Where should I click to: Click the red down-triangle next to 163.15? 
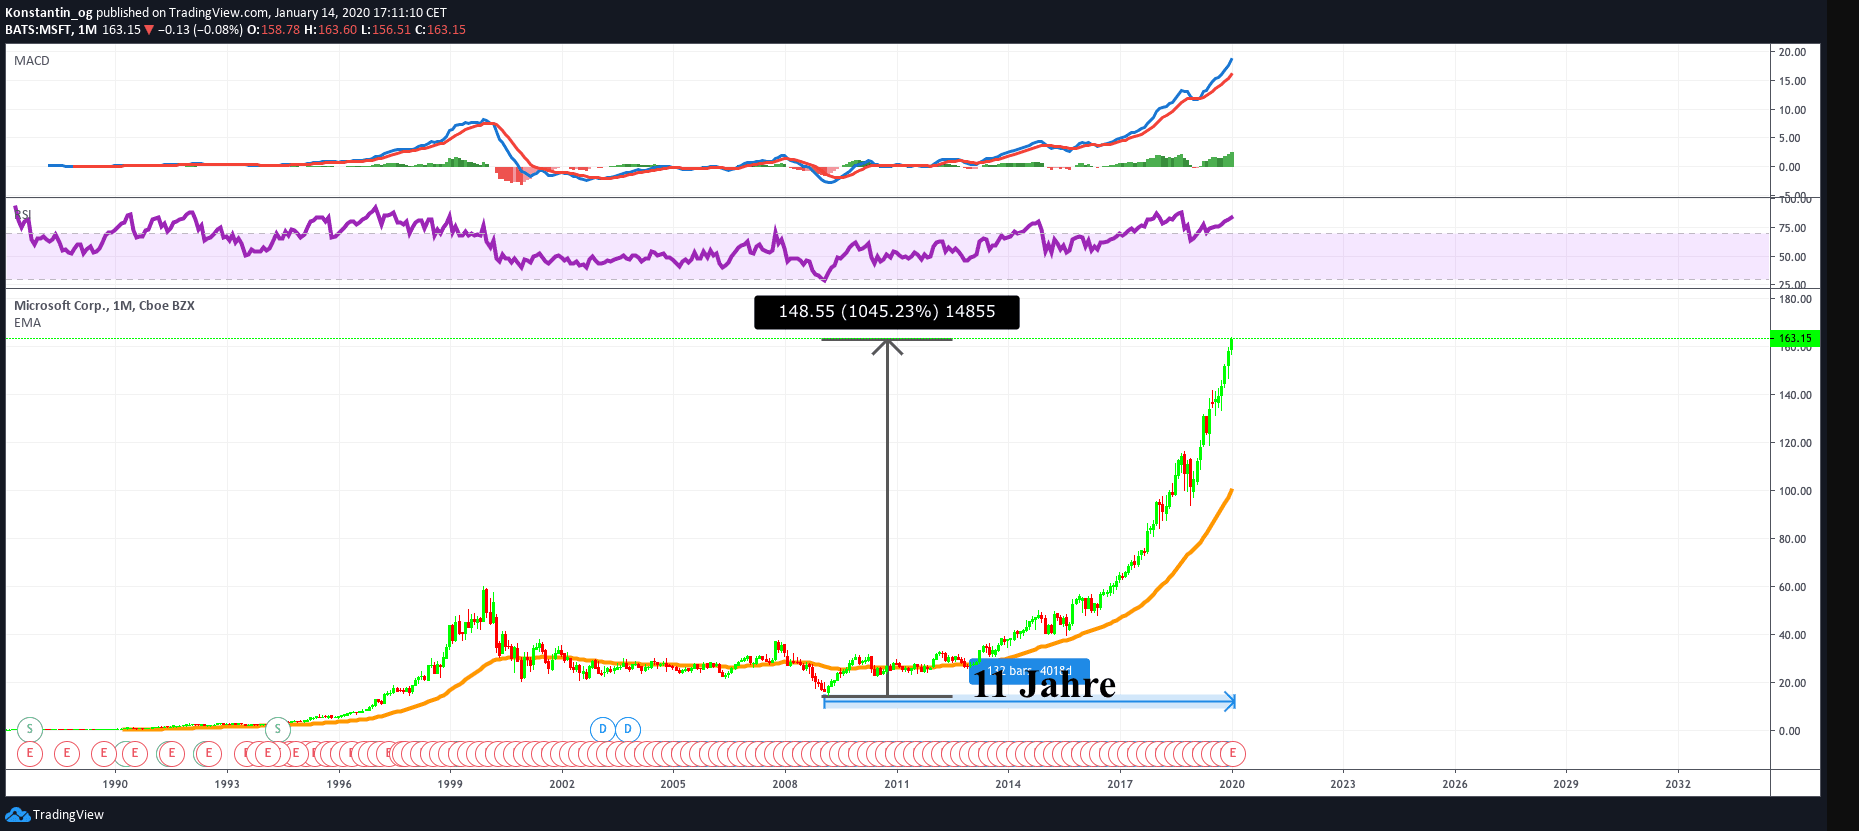coord(149,30)
